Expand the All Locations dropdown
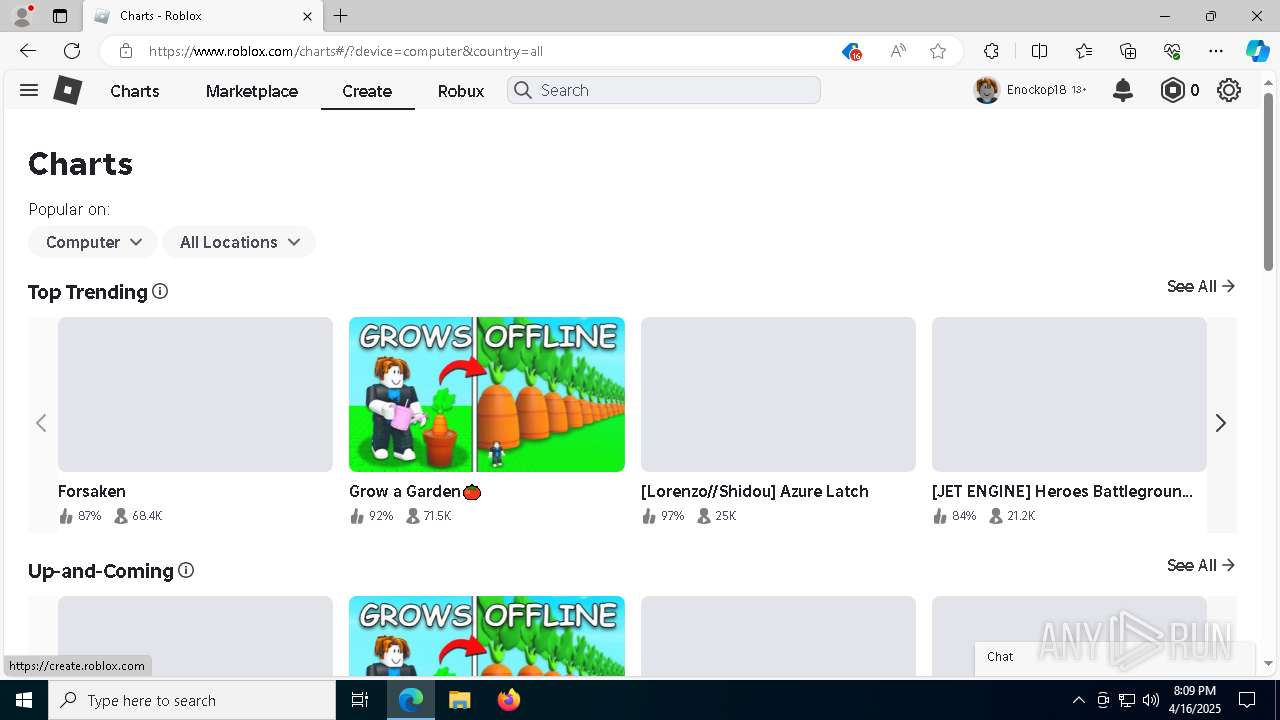 [239, 242]
